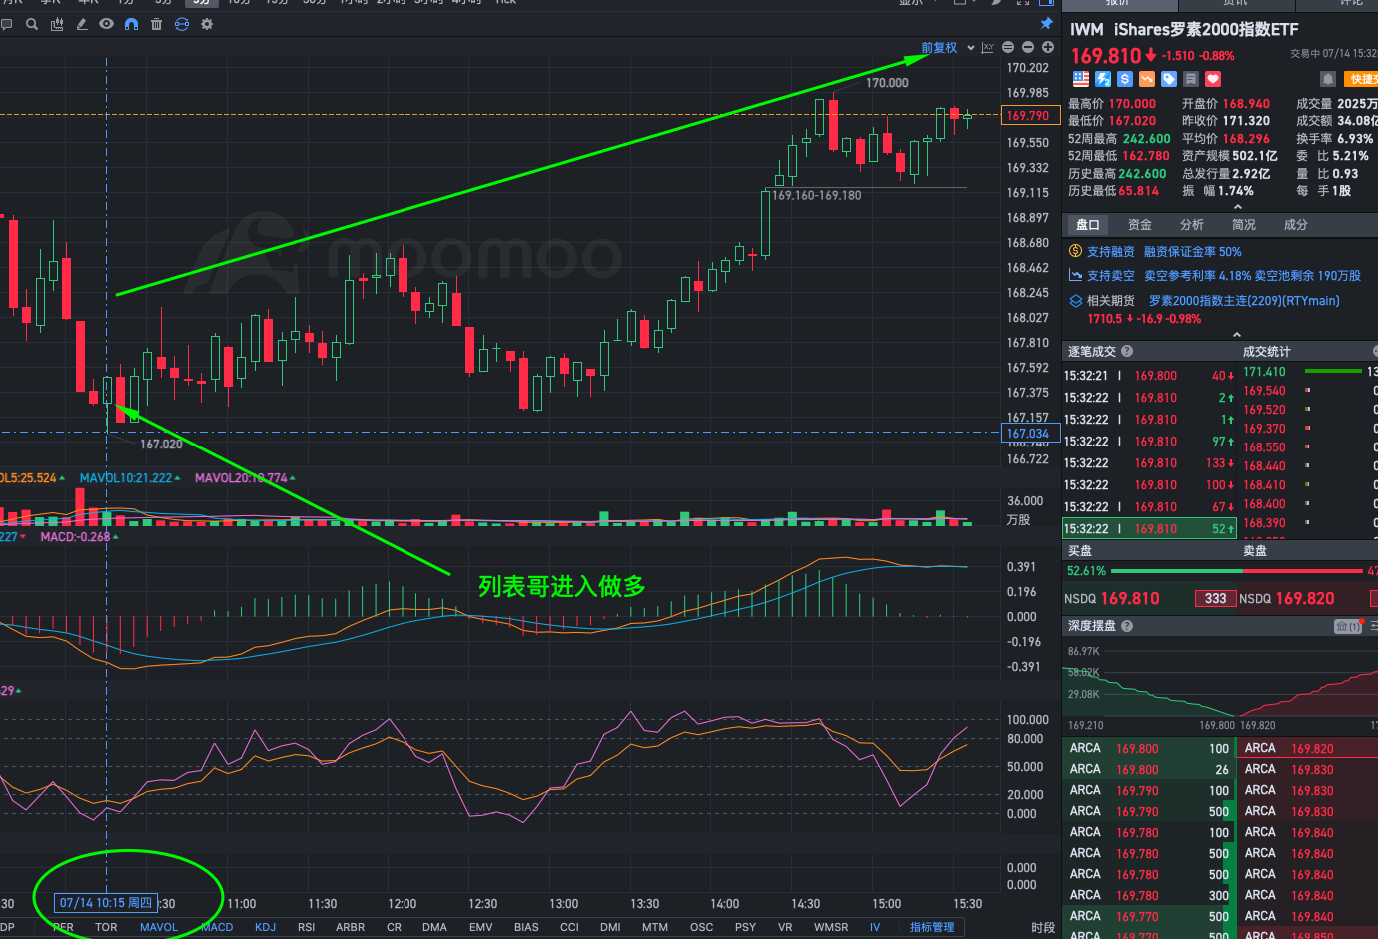Click the blue lightning Level 2 icon
Image resolution: width=1378 pixels, height=939 pixels.
coord(1103,79)
